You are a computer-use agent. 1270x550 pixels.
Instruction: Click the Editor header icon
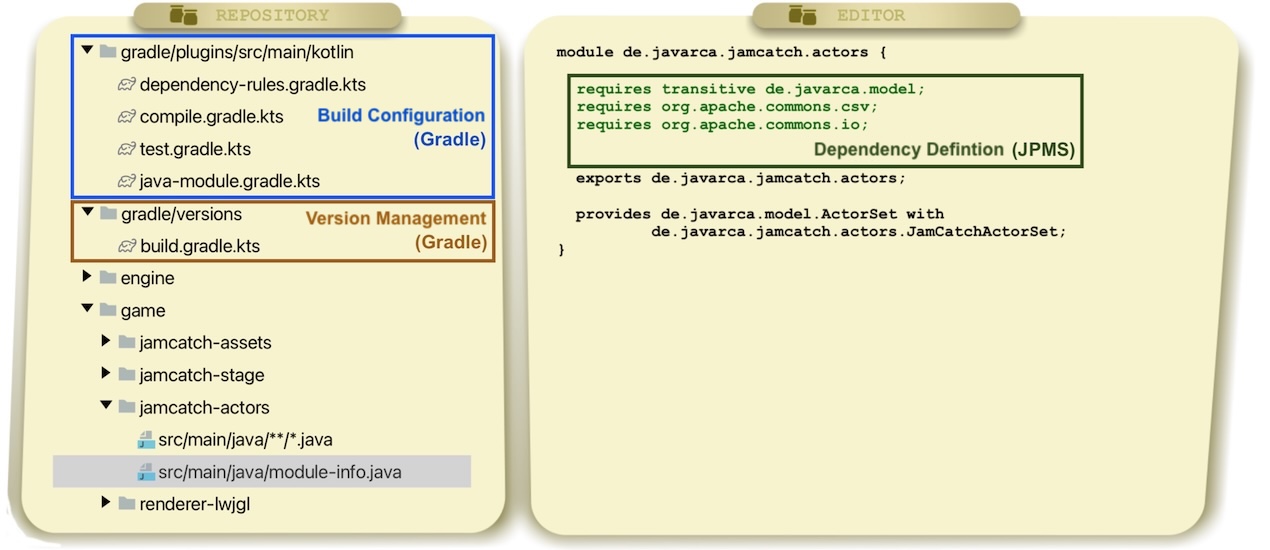coord(802,15)
